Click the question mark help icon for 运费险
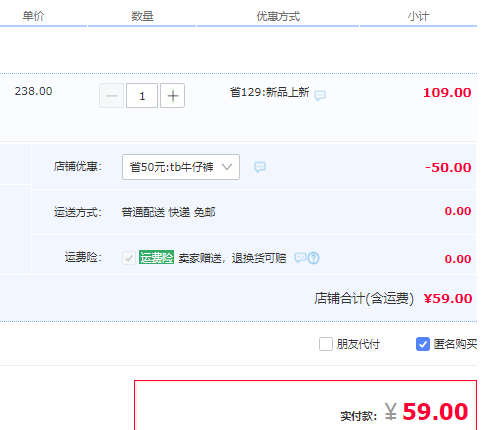The width and height of the screenshot is (487, 430). pos(313,258)
